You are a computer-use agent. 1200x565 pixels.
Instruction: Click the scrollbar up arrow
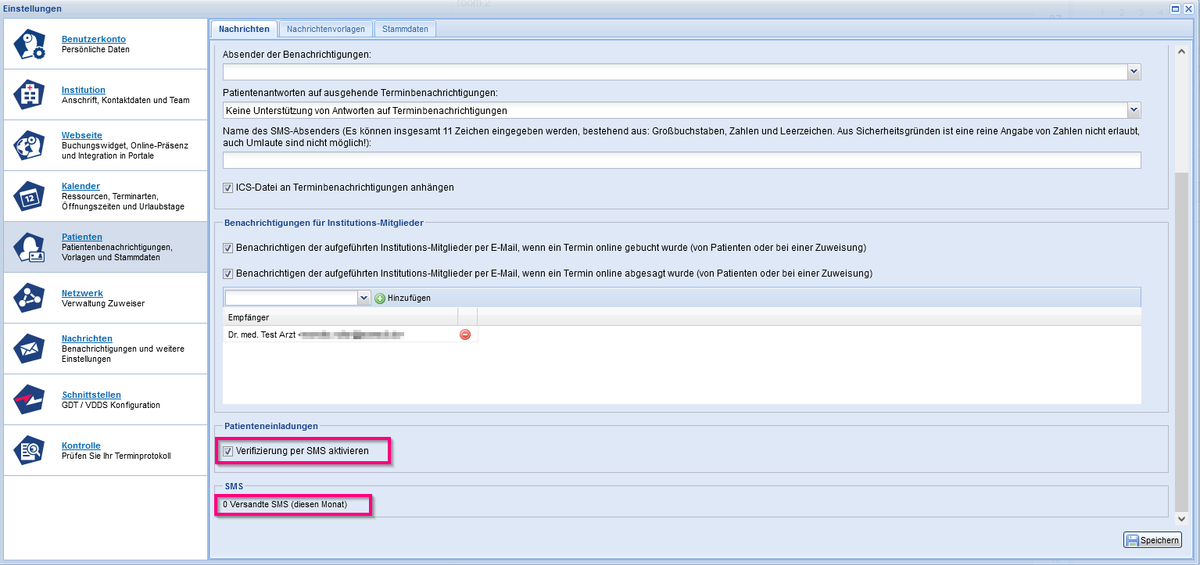tap(1181, 51)
